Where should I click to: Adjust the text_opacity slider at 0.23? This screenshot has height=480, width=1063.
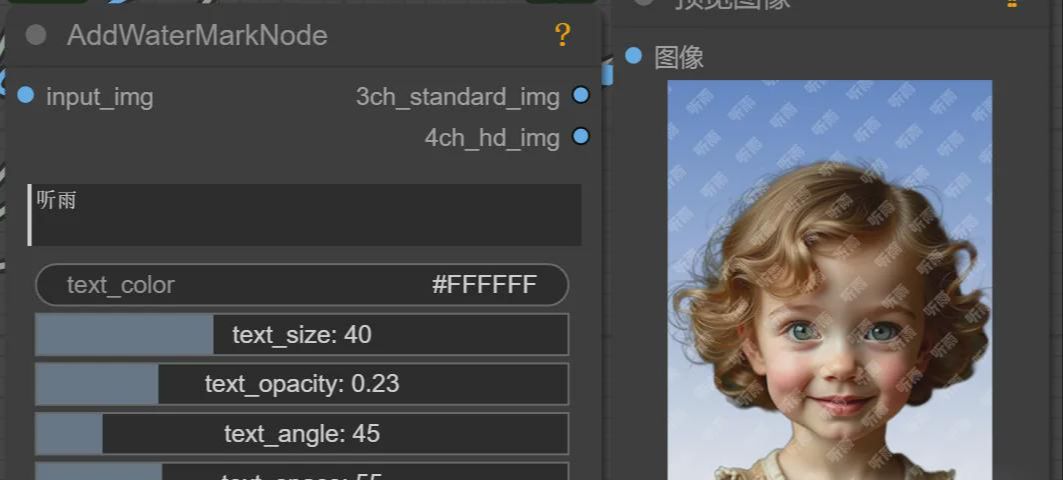point(302,384)
